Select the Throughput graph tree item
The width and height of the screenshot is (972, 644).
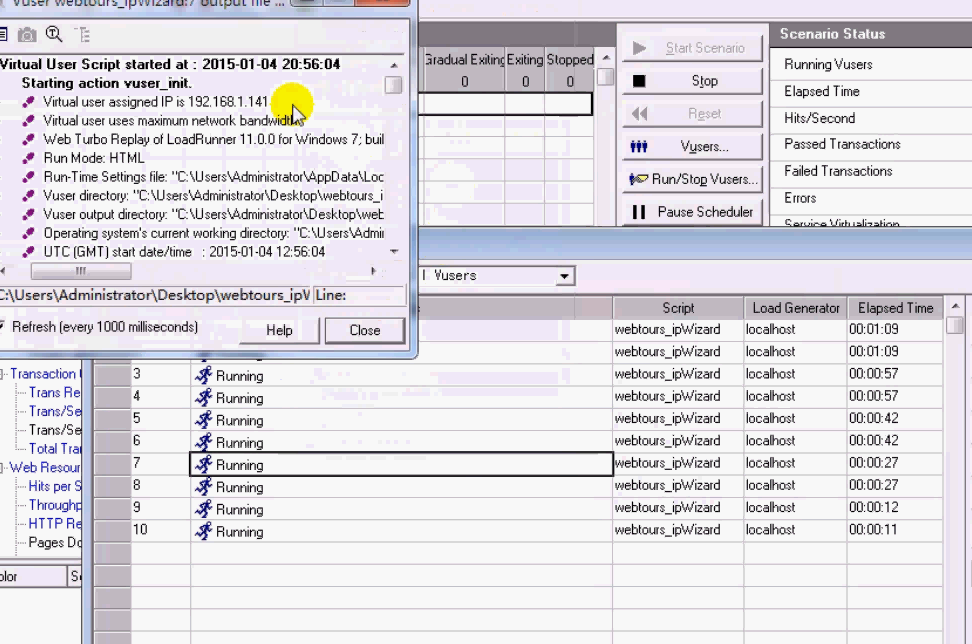[55, 505]
